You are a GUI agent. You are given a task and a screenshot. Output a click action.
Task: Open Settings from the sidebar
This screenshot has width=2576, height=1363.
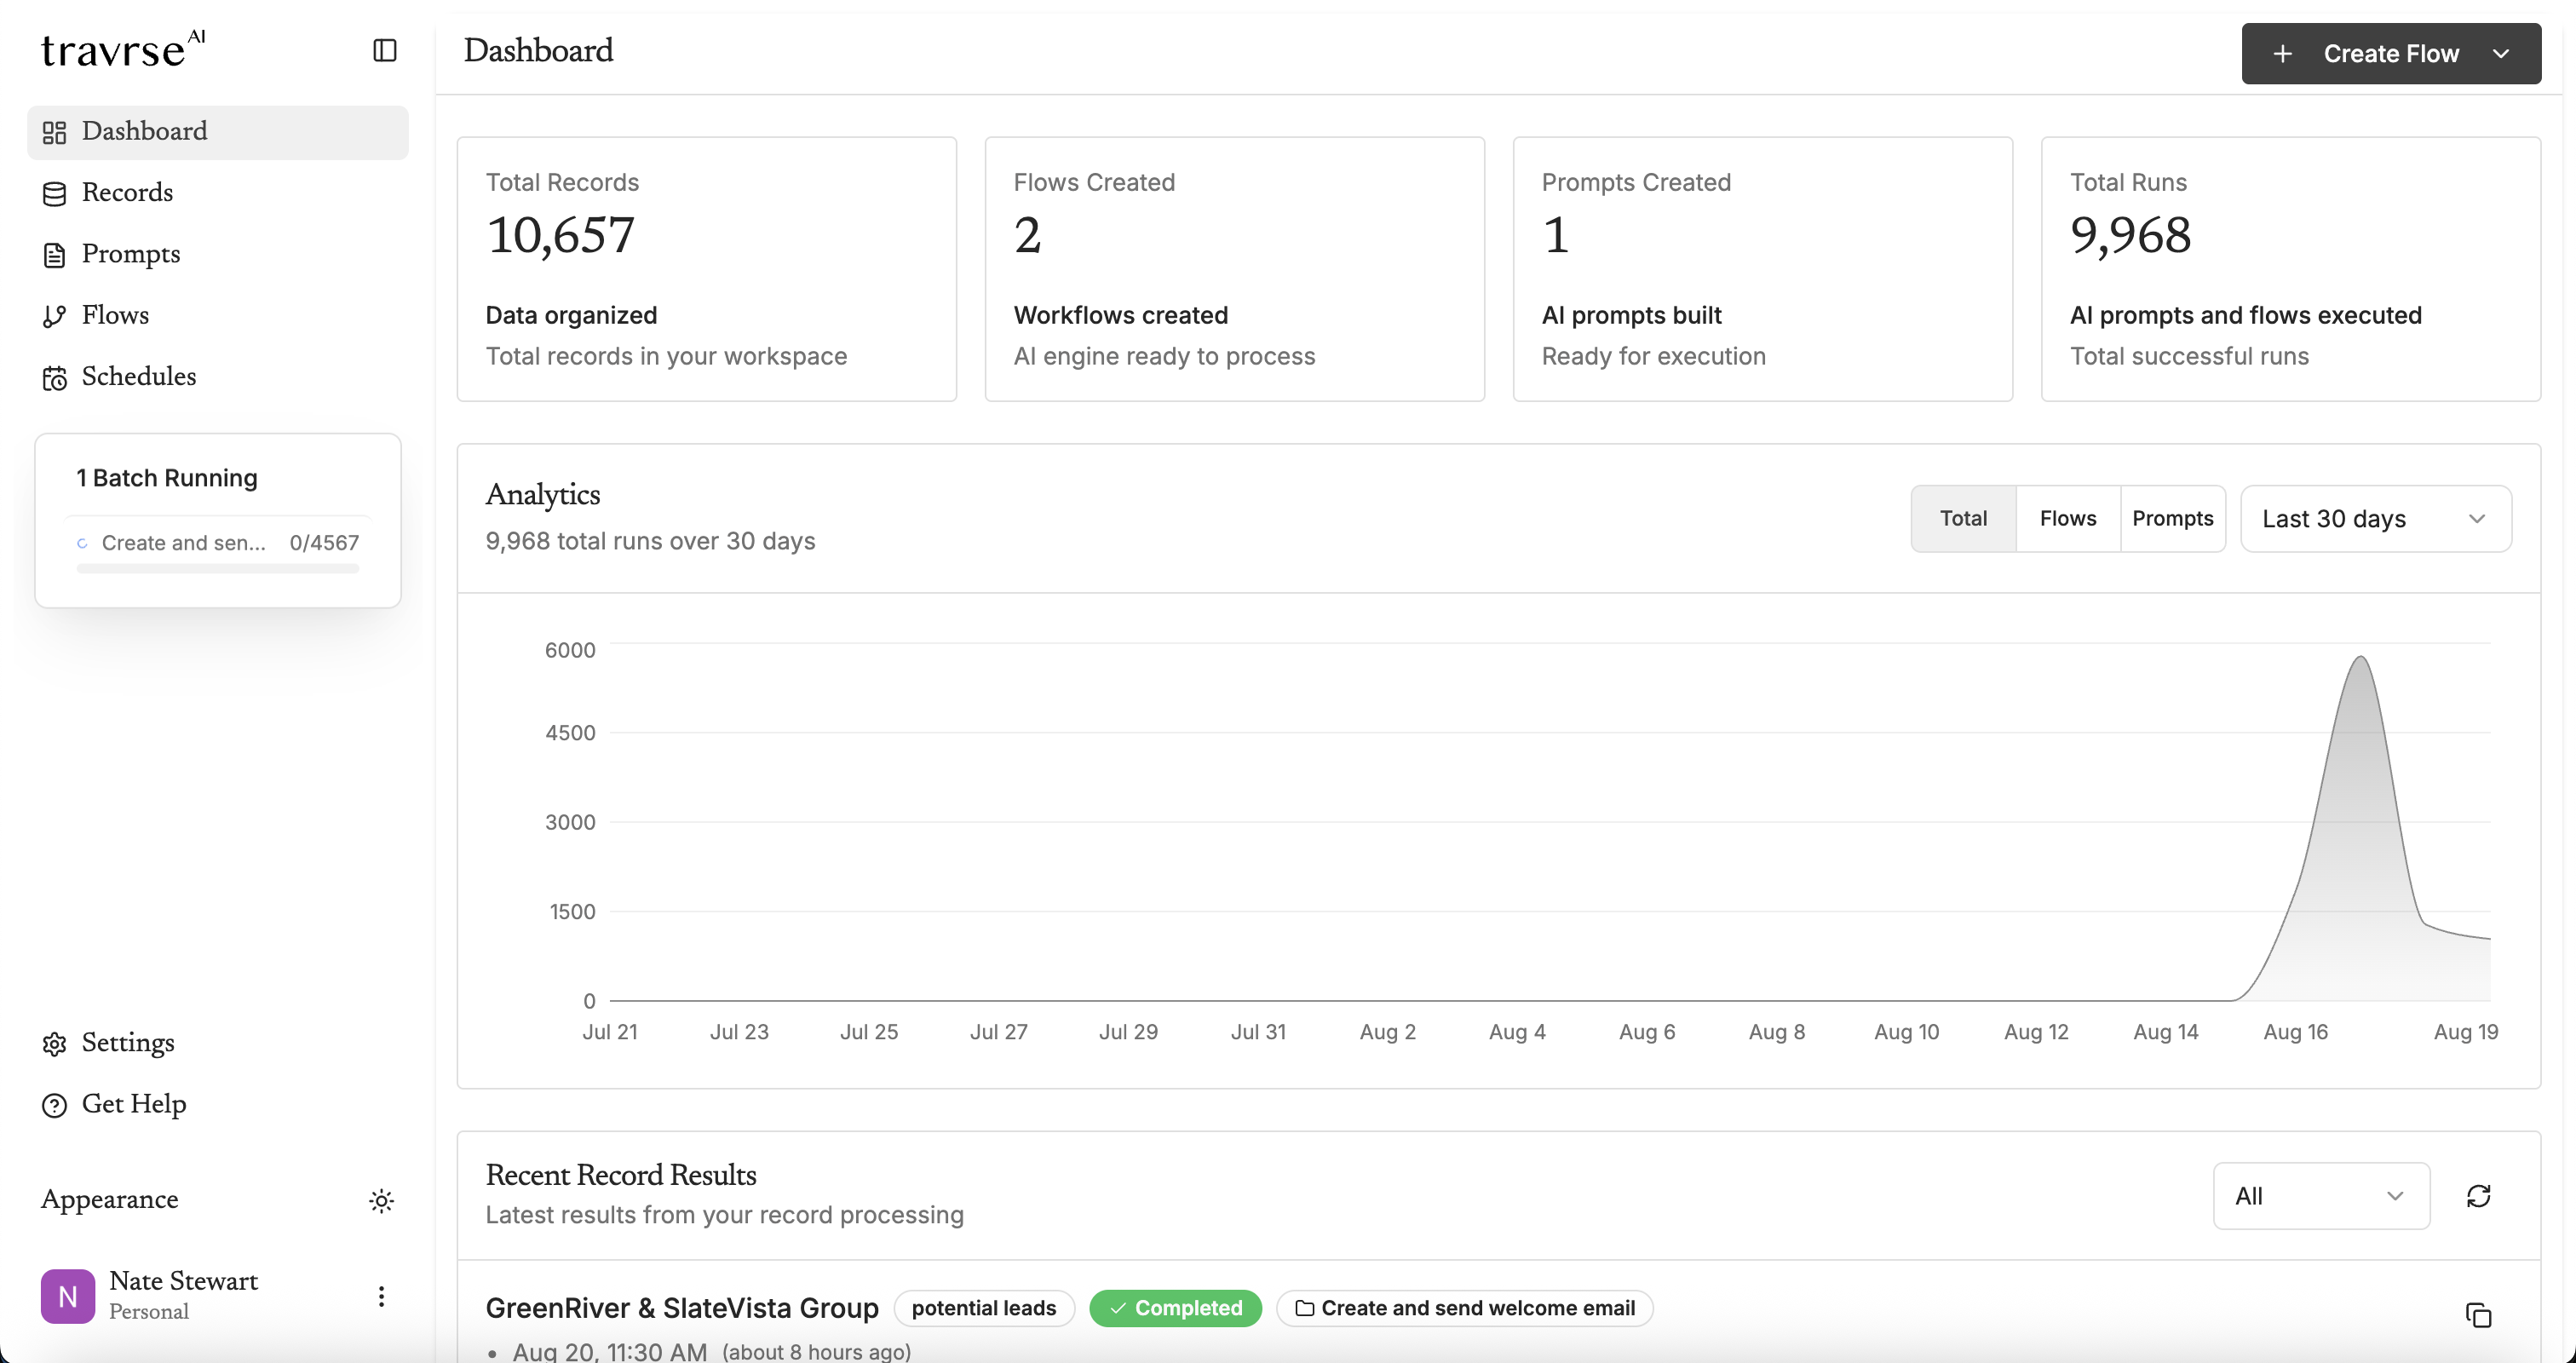[x=127, y=1043]
